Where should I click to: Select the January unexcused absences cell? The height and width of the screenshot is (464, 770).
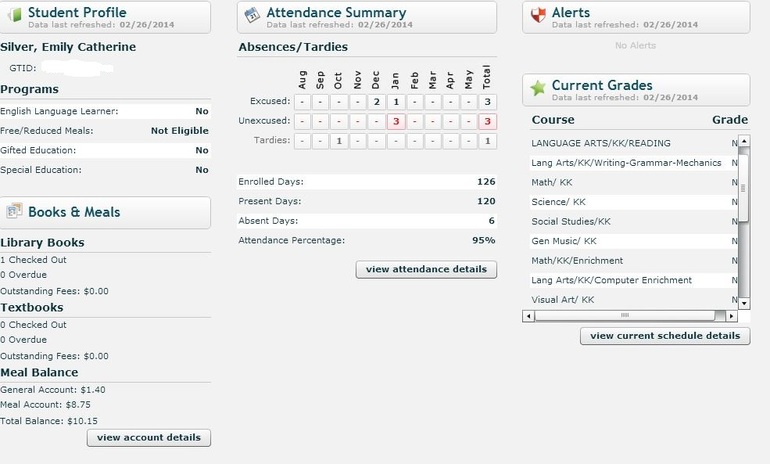396,121
